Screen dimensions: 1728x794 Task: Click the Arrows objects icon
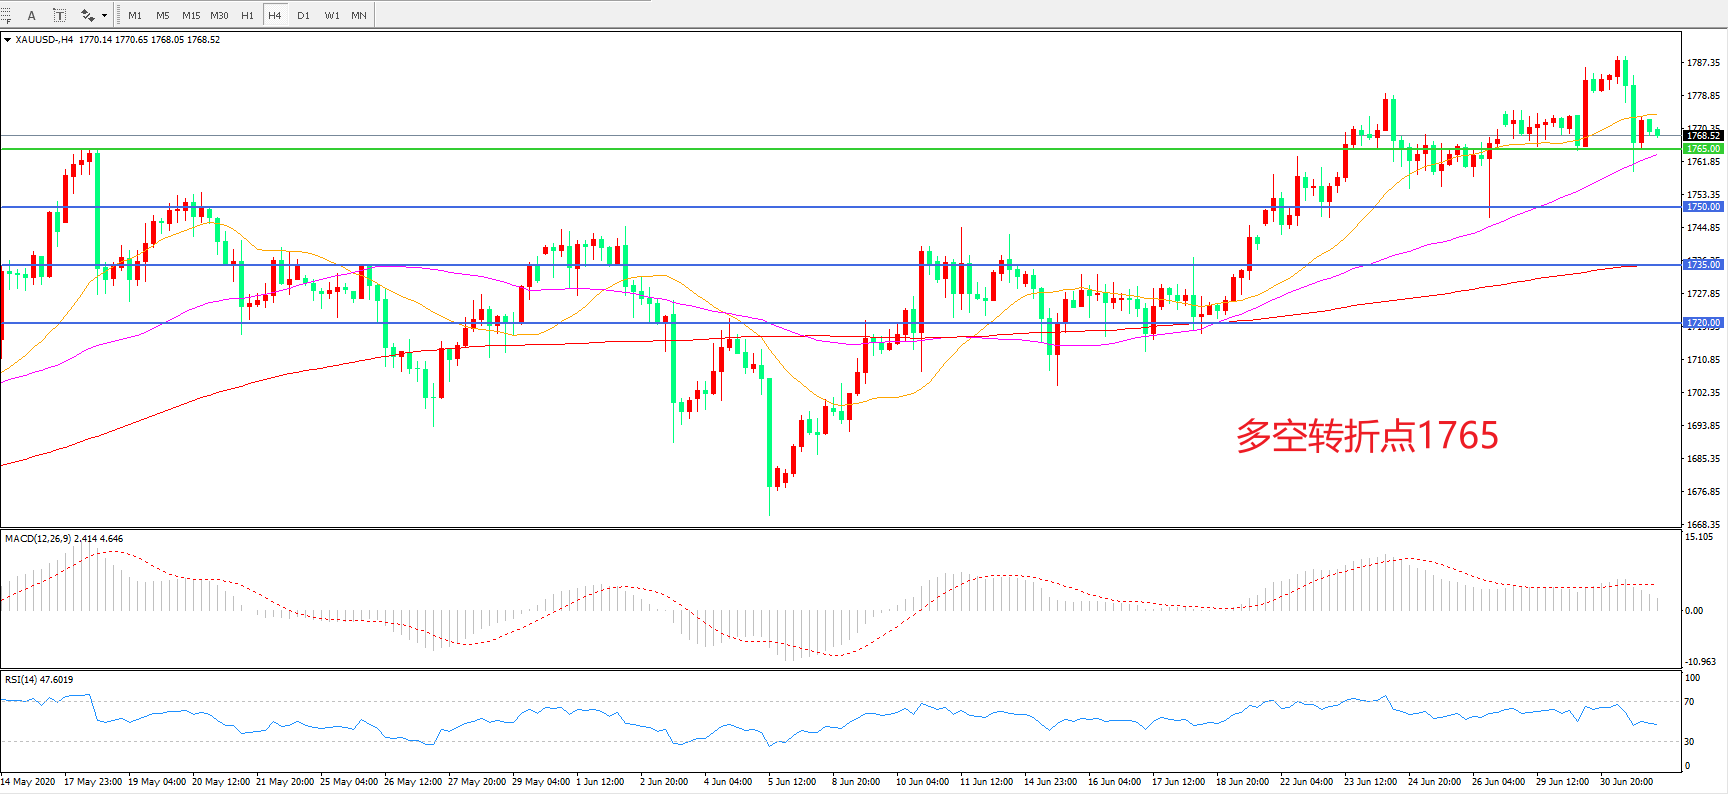tap(88, 15)
